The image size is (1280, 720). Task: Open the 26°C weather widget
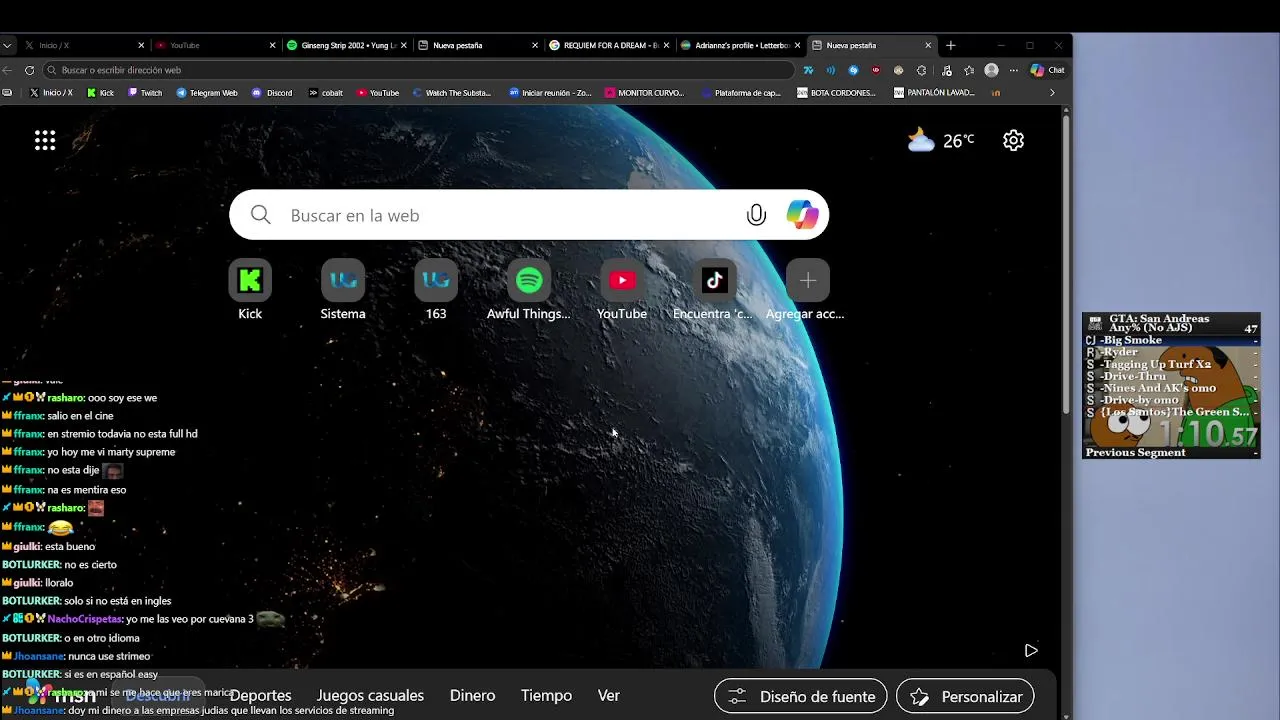coord(940,141)
